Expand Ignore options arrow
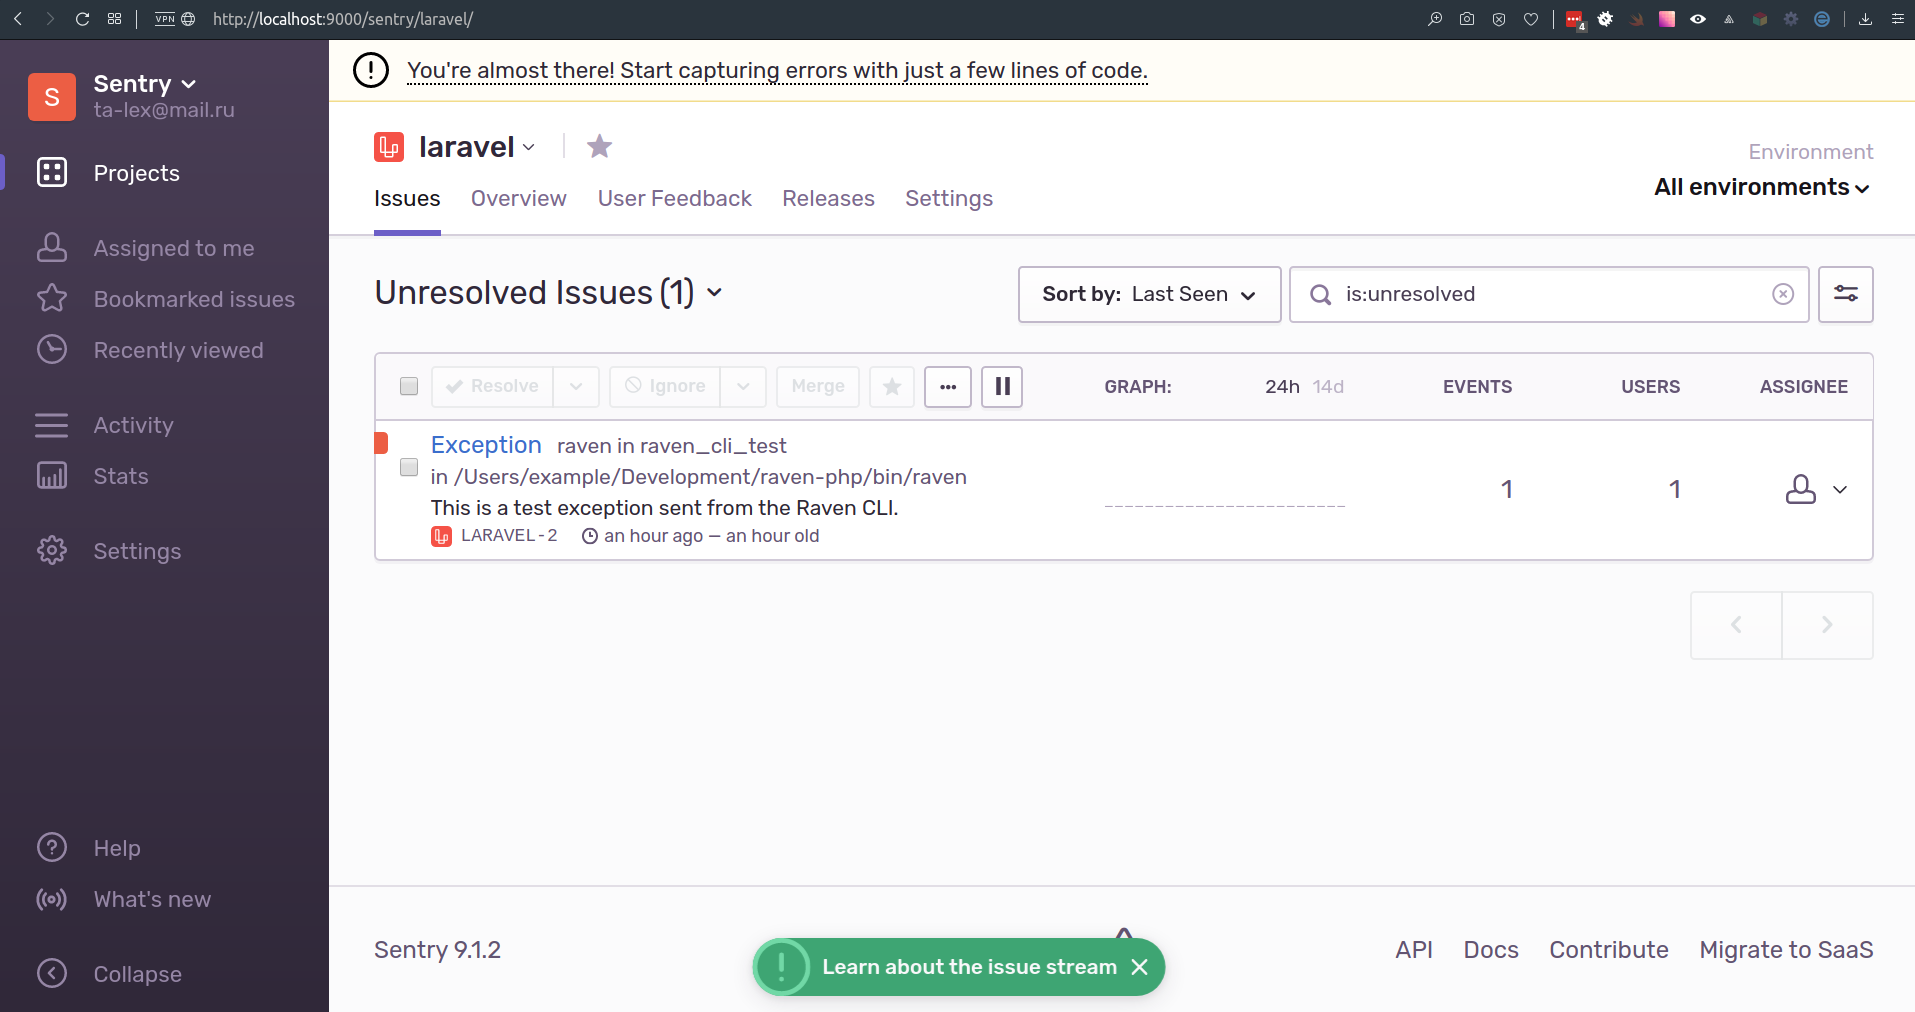Image resolution: width=1915 pixels, height=1012 pixels. (x=743, y=386)
